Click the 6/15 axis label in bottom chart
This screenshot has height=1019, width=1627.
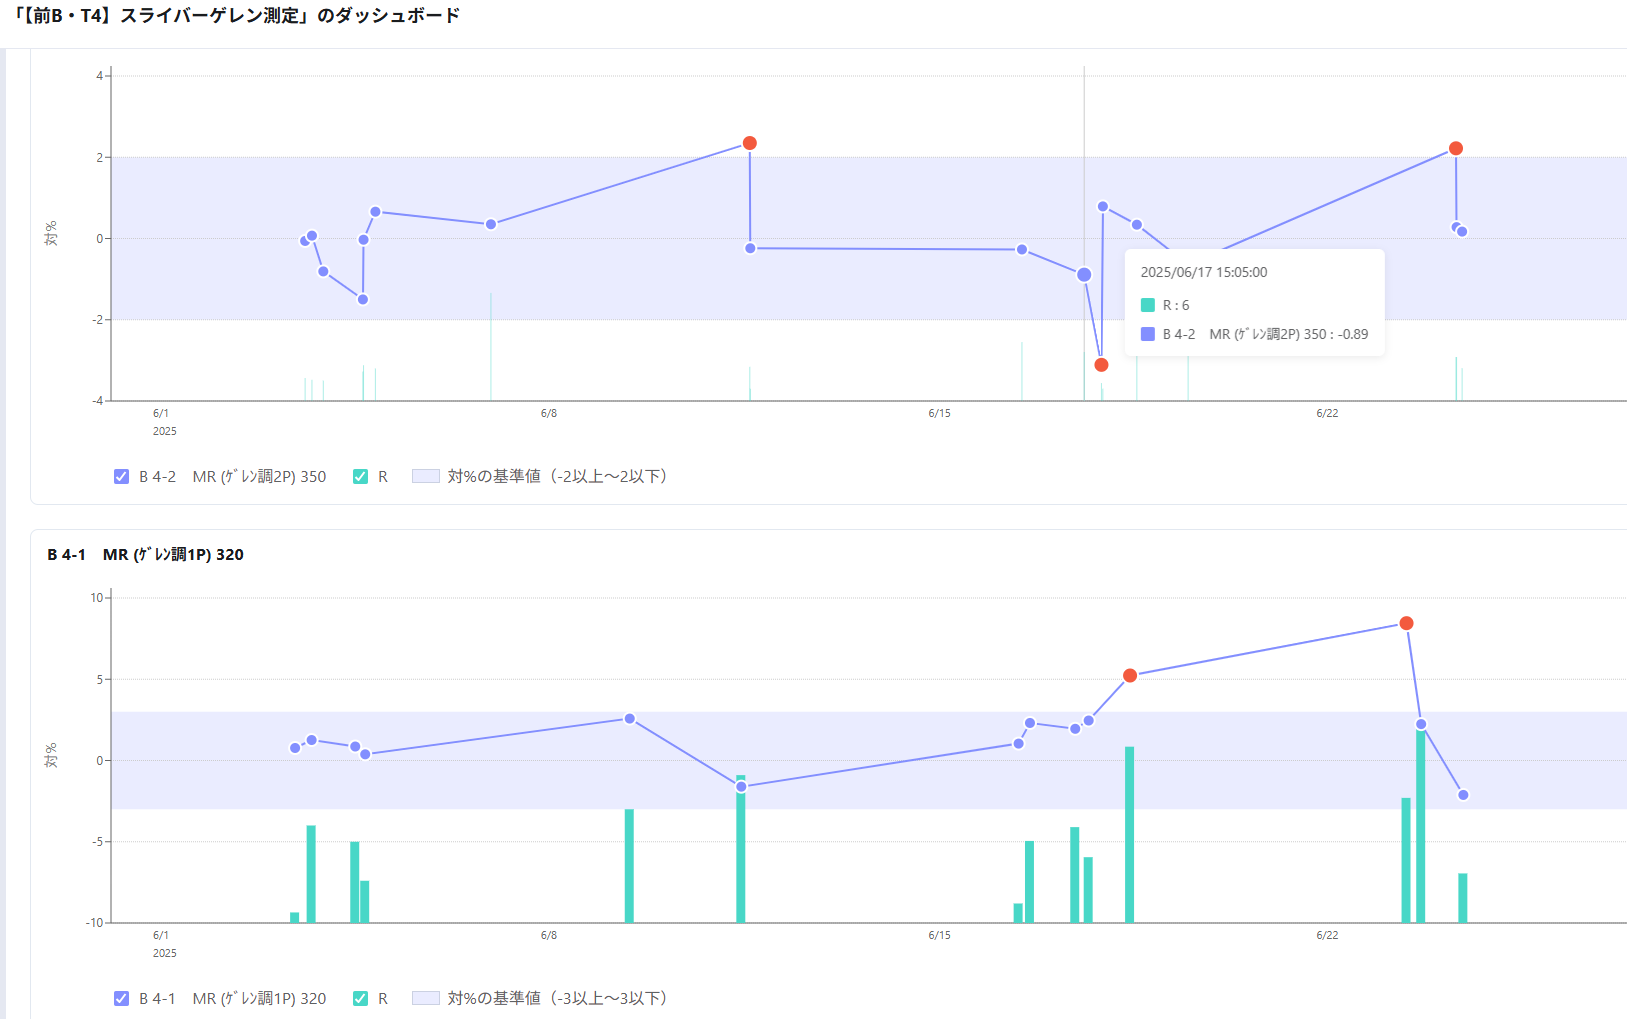[939, 936]
